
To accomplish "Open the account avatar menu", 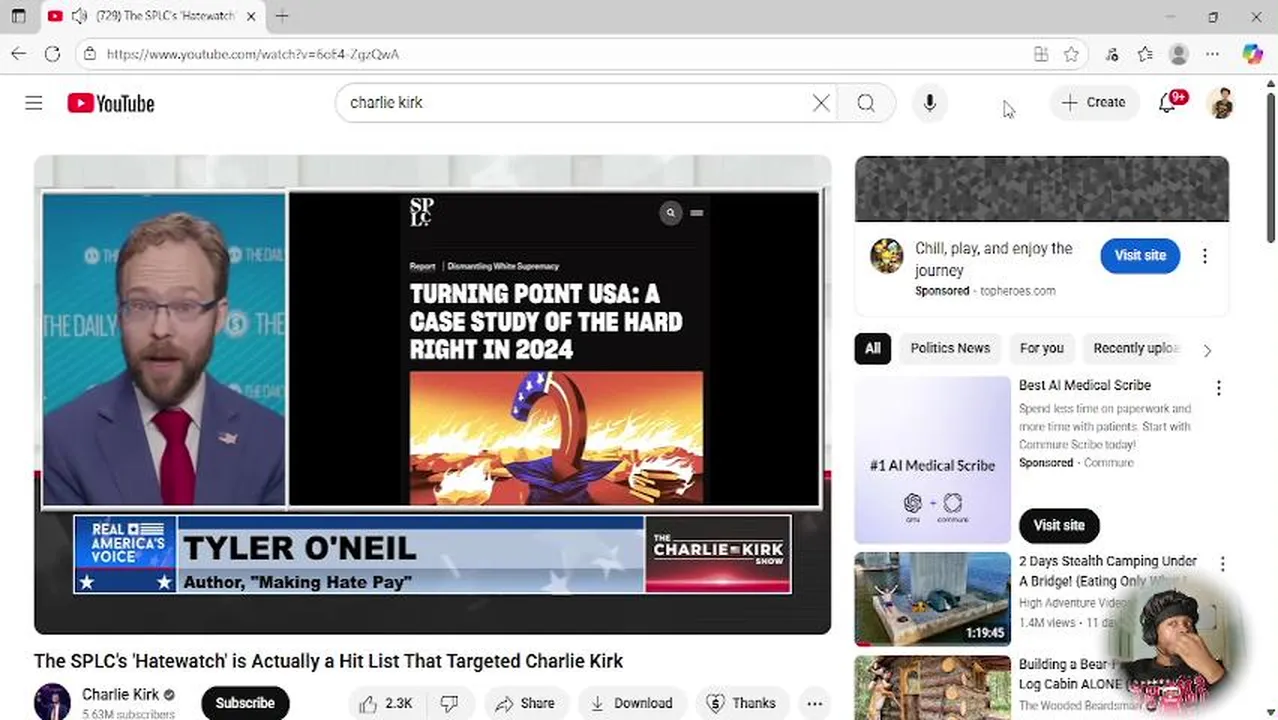I will (1221, 103).
